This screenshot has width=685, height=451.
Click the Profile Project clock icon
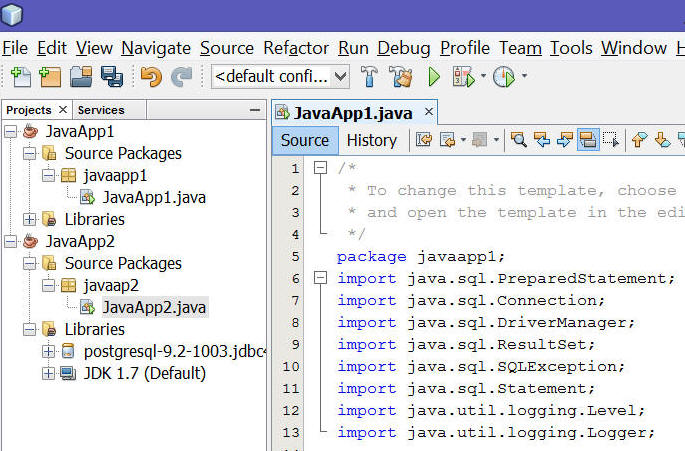pyautogui.click(x=504, y=76)
